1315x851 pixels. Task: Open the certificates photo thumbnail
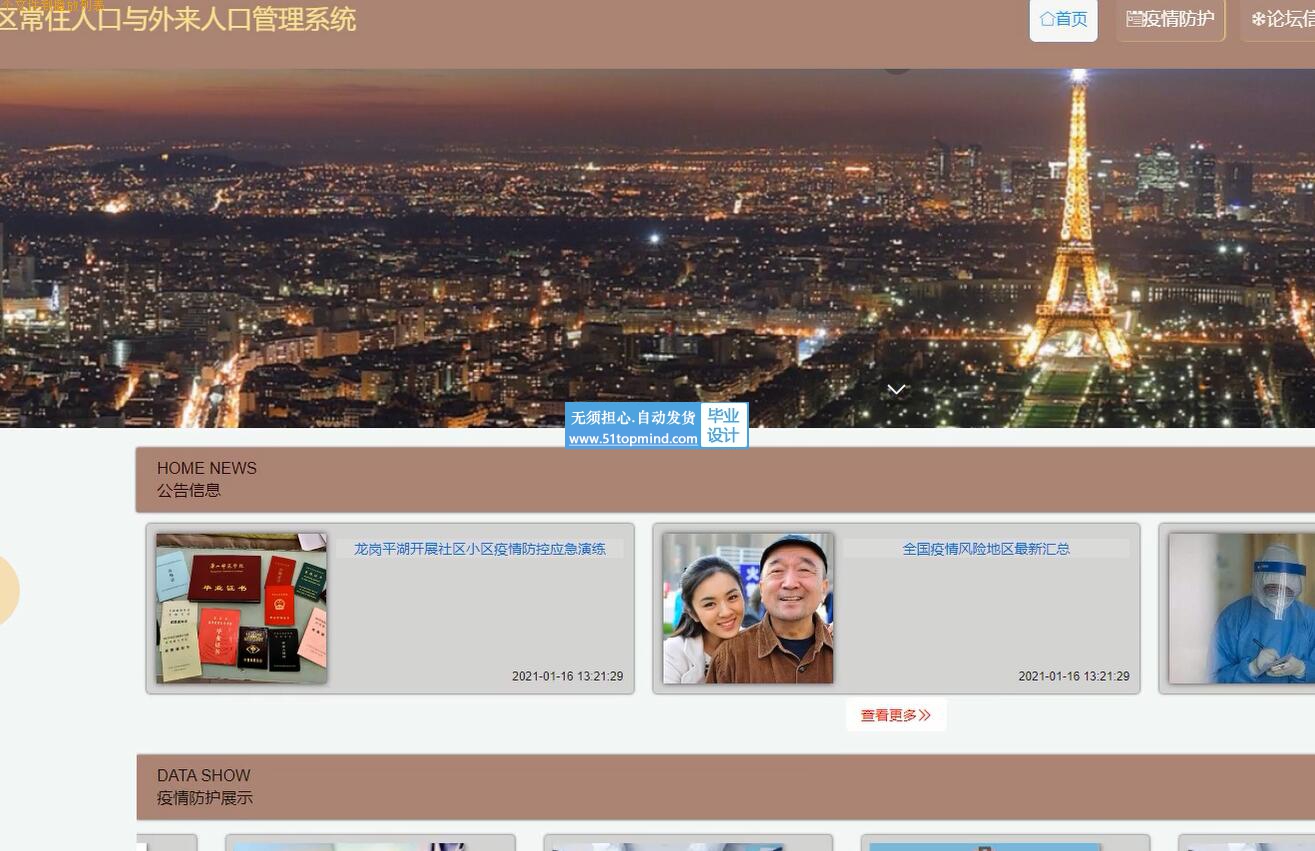pos(242,608)
